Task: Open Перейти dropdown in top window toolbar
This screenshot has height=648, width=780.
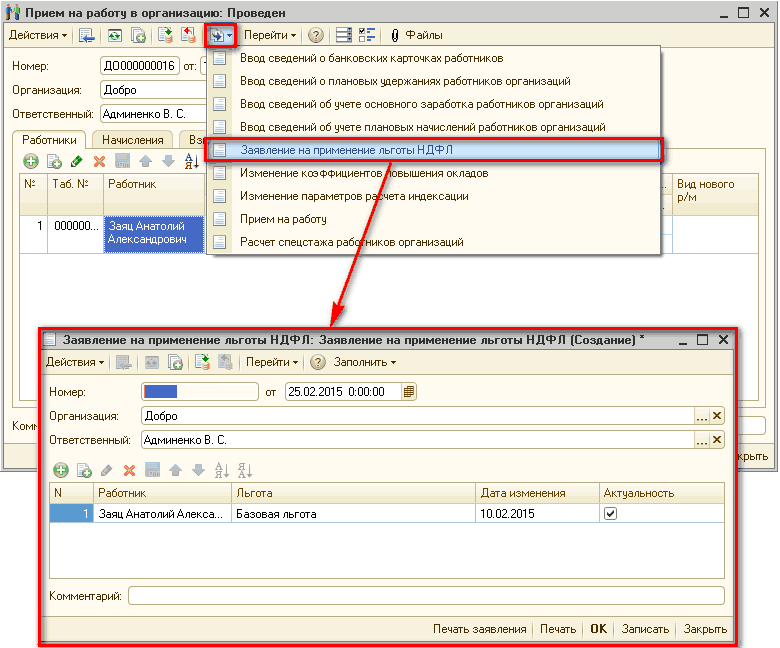Action: click(271, 35)
